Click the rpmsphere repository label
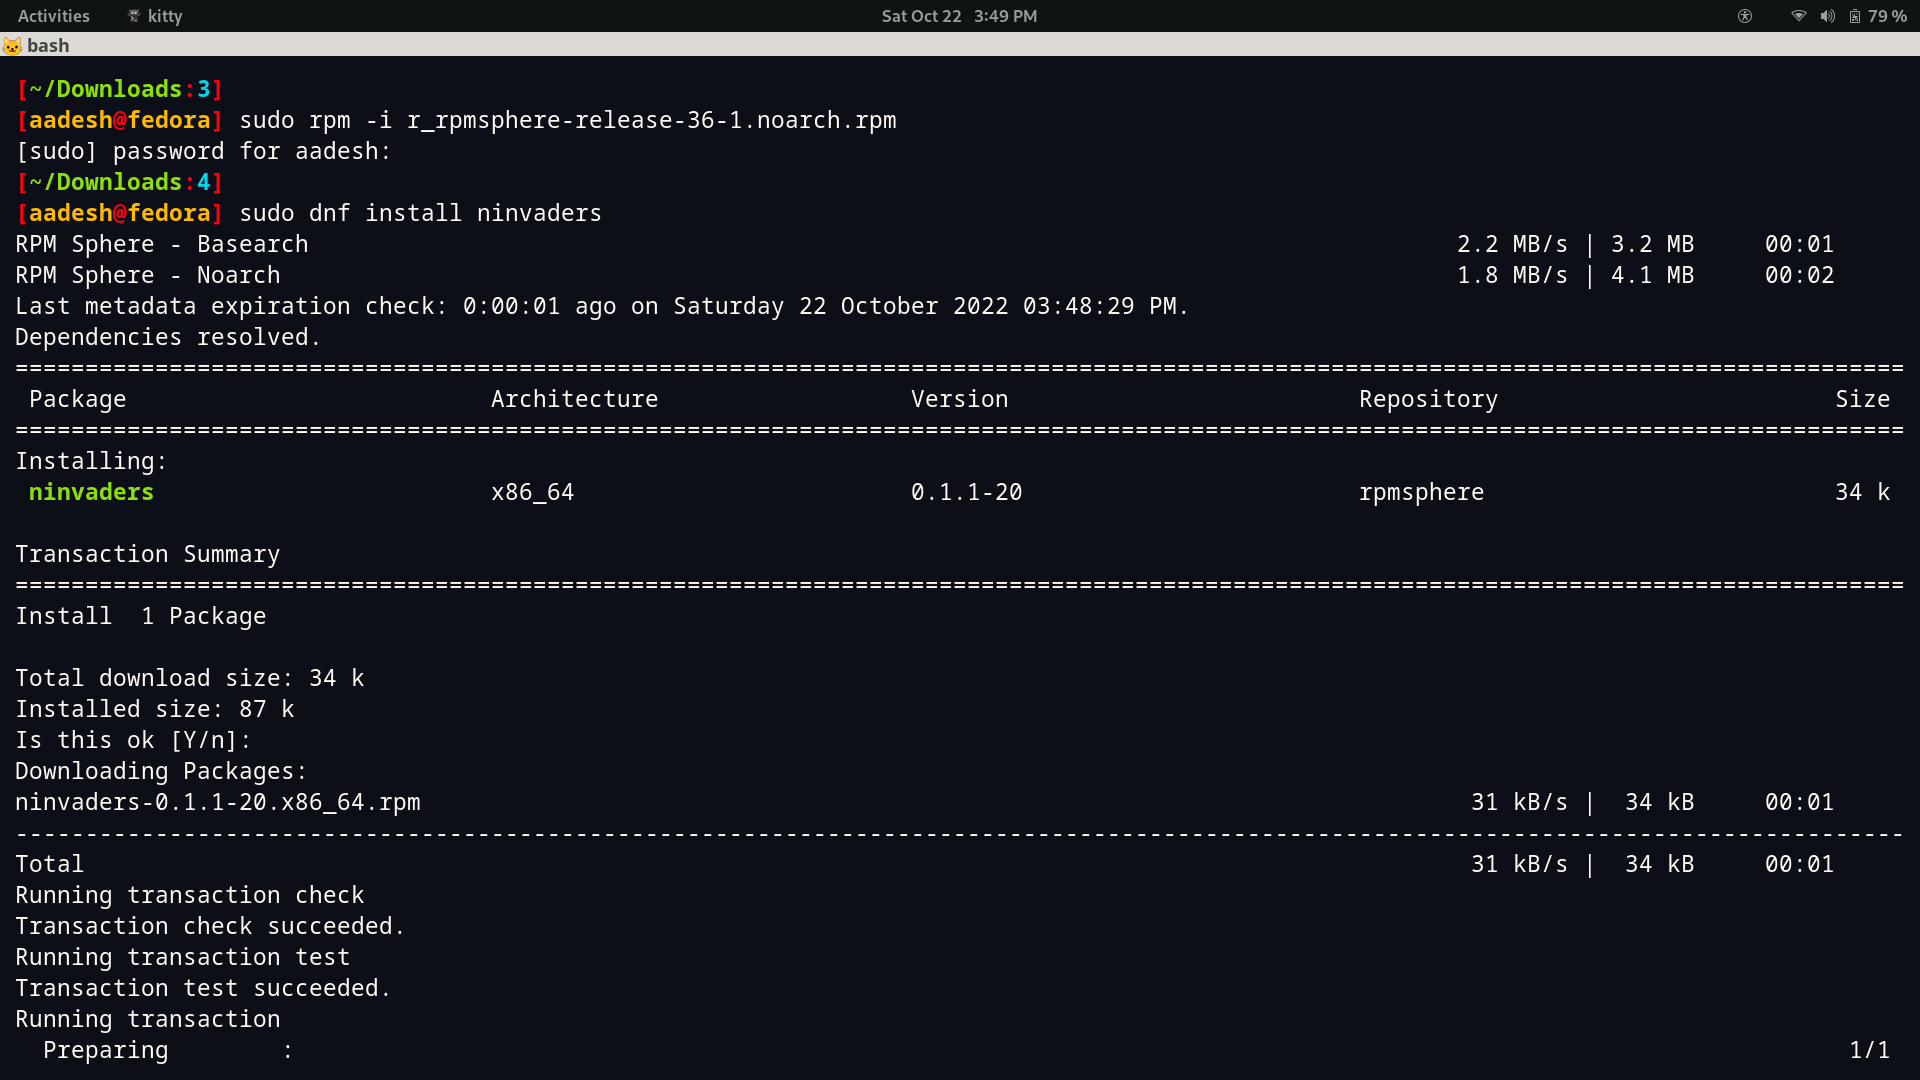Image resolution: width=1920 pixels, height=1080 pixels. coord(1422,492)
